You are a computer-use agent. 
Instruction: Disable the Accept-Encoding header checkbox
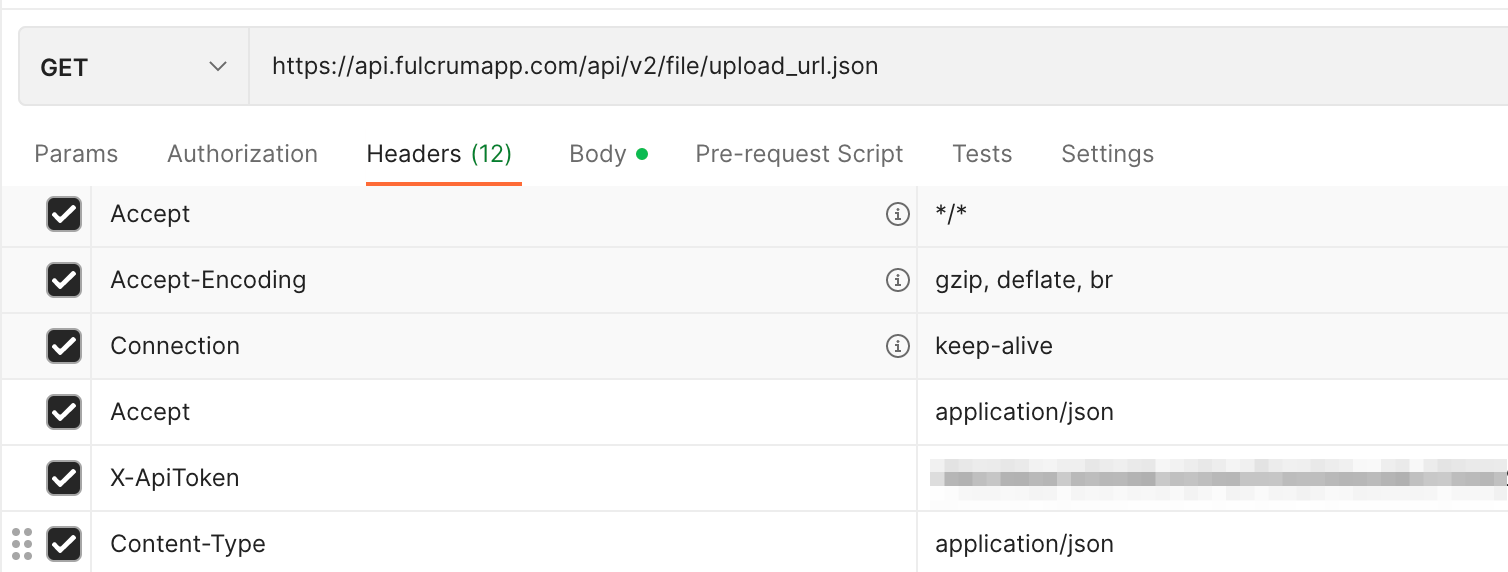tap(64, 280)
